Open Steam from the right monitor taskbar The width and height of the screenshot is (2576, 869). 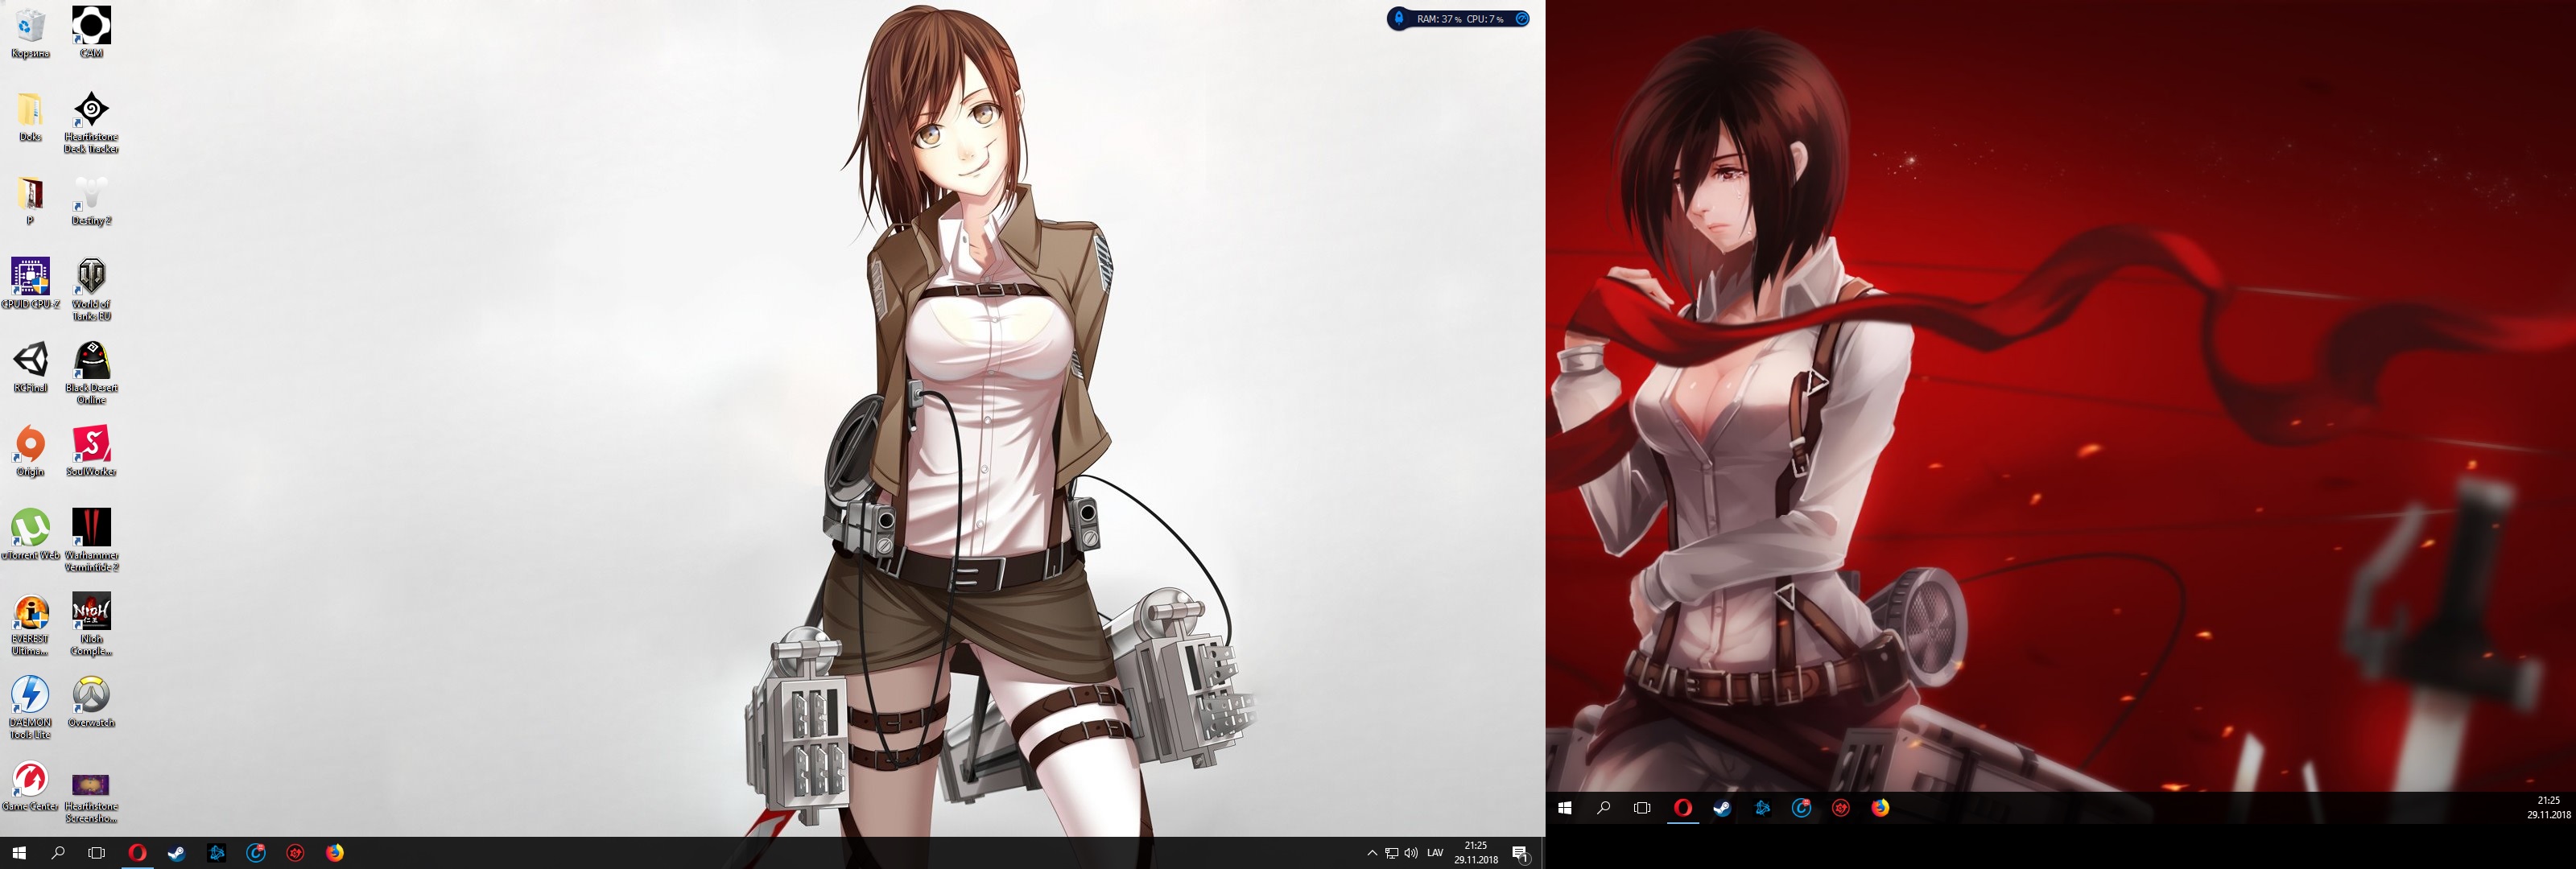[x=1722, y=808]
